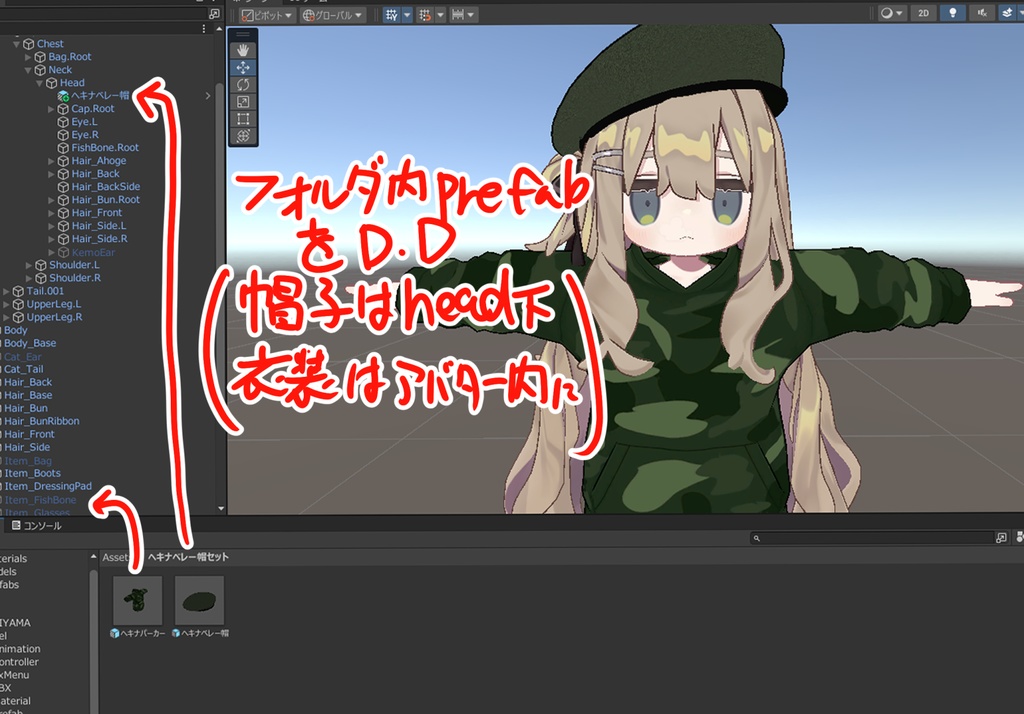Click the Console tab icon
Viewport: 1024px width, 714px height.
pos(16,525)
